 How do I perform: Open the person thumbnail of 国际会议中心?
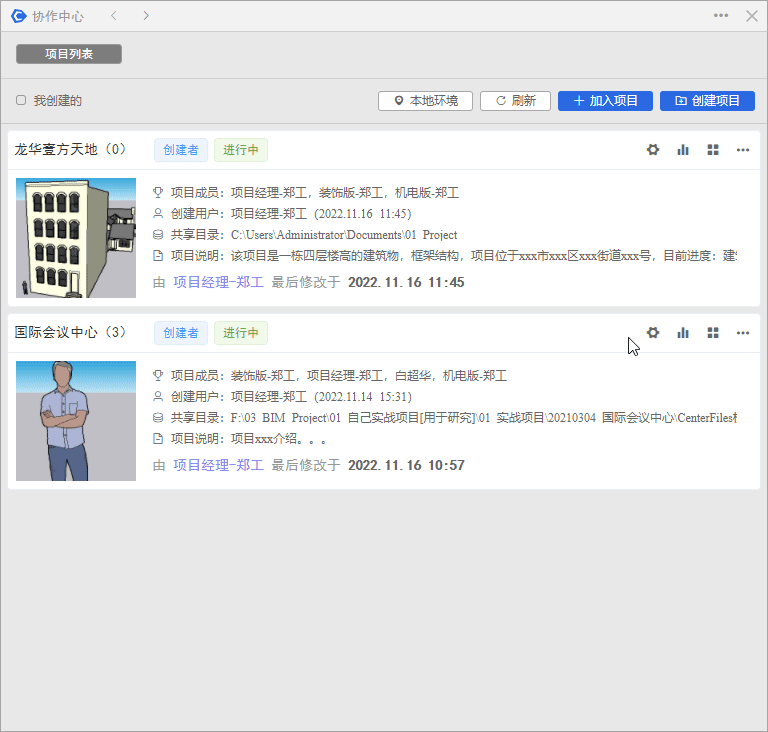pyautogui.click(x=76, y=421)
